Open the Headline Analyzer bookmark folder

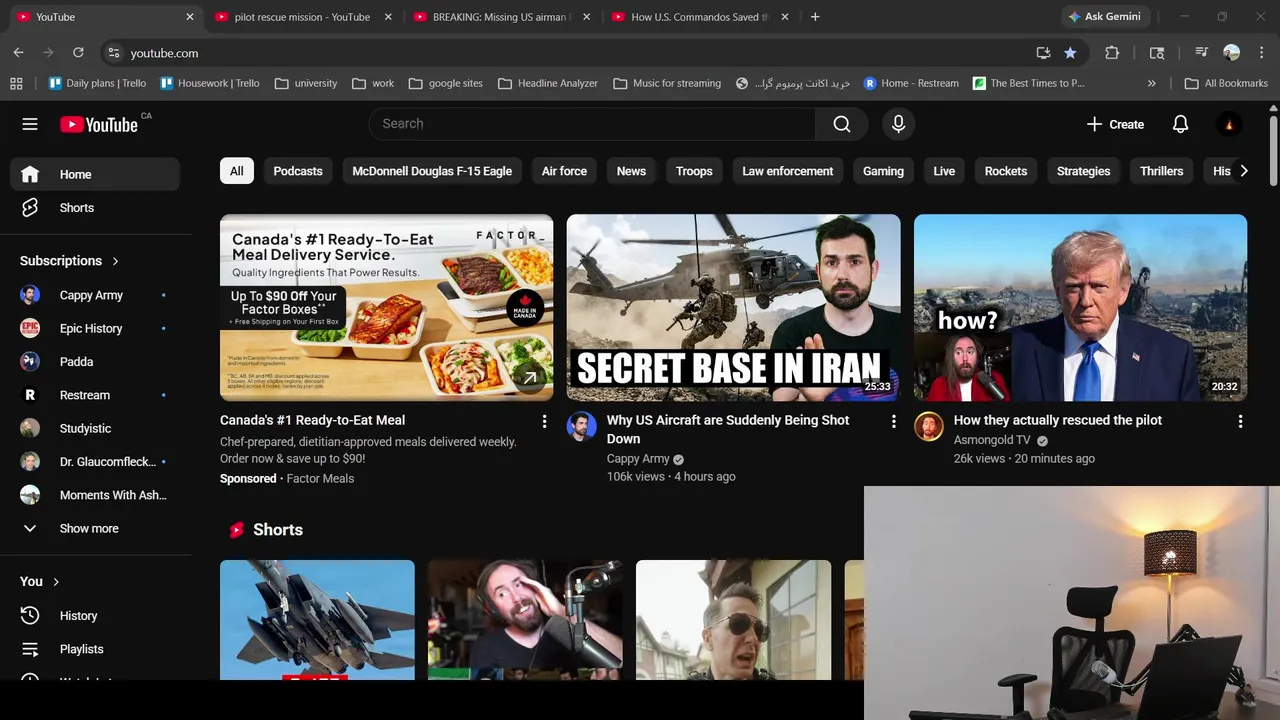coord(548,83)
